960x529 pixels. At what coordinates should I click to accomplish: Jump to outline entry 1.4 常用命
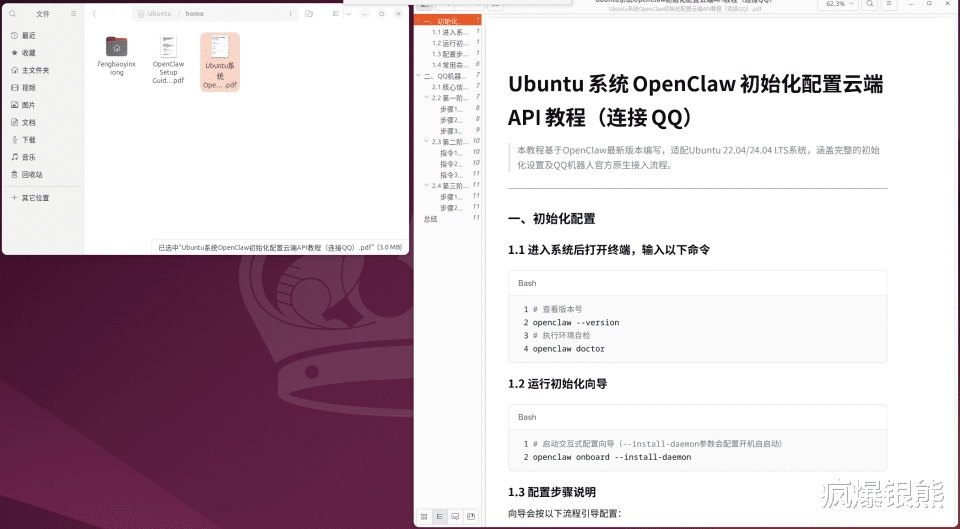click(450, 65)
